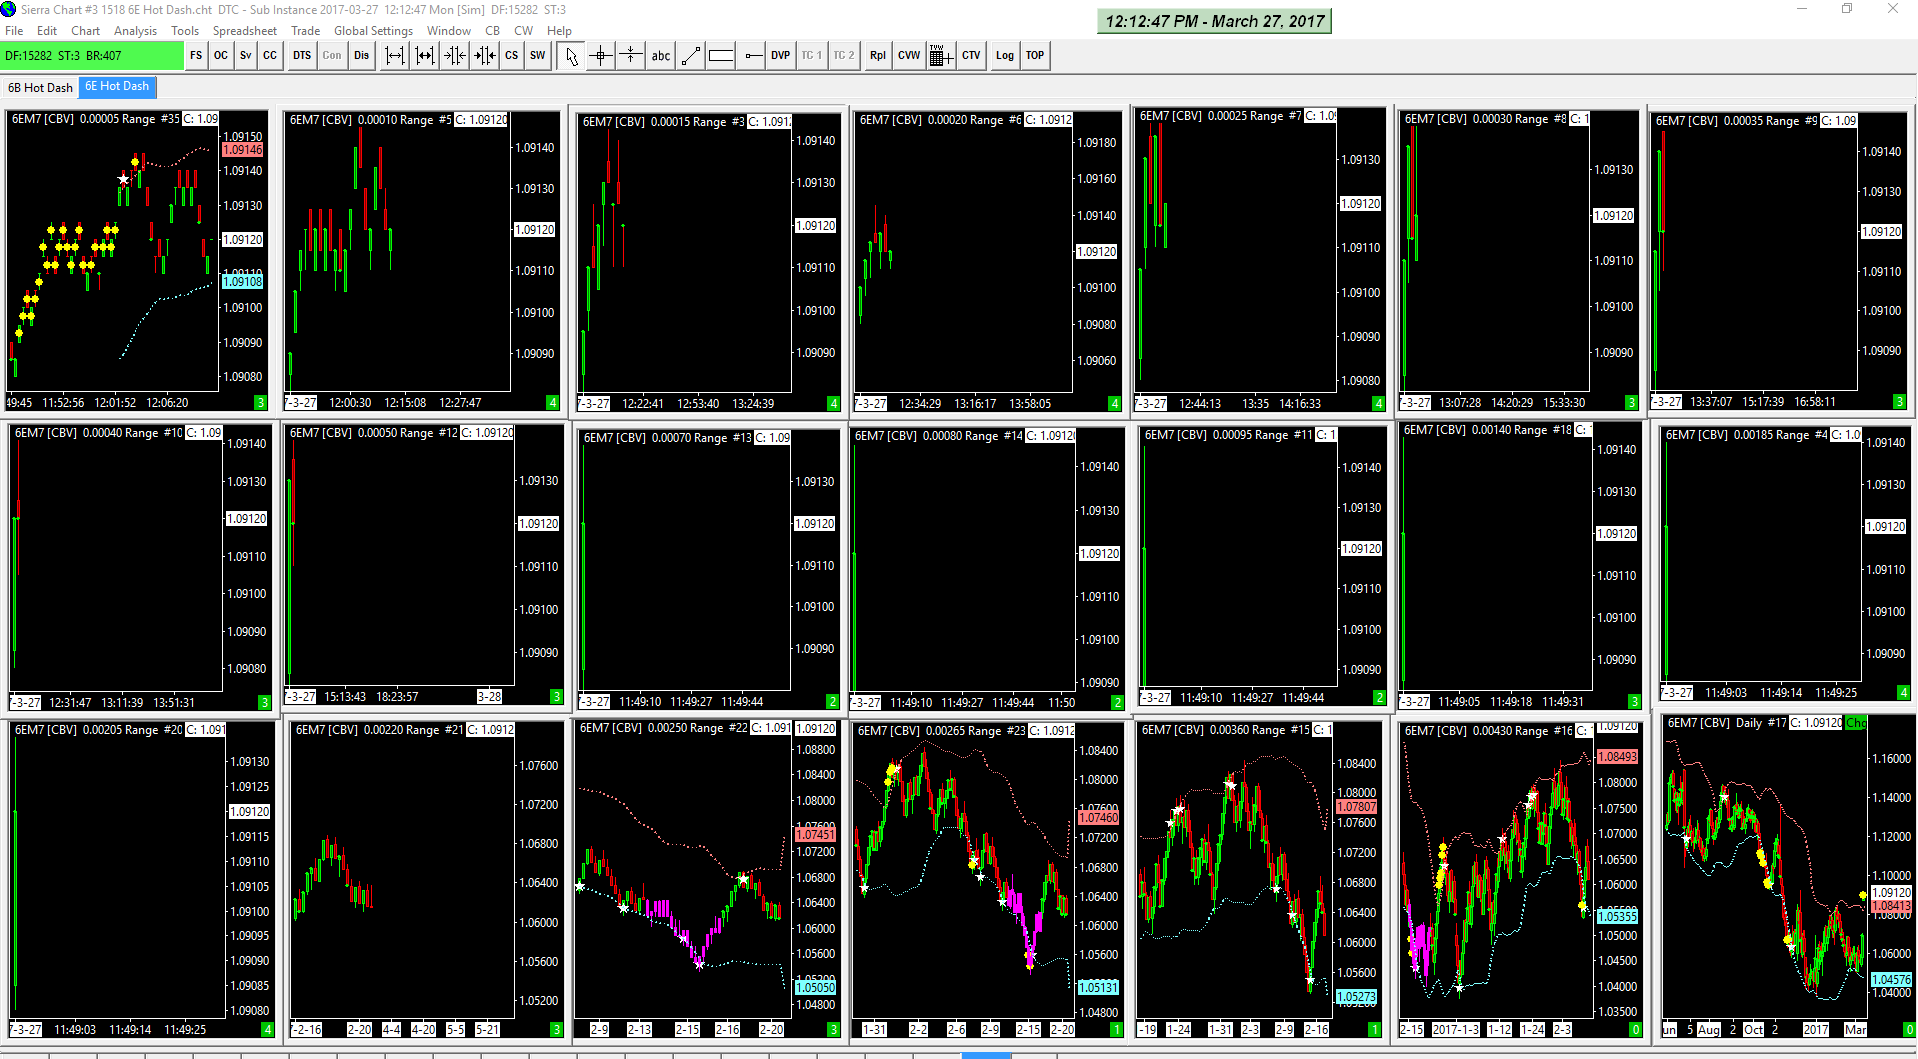The image size is (1918, 1059).
Task: Click the bold inward-arrows bar spacing icon
Action: coord(485,56)
